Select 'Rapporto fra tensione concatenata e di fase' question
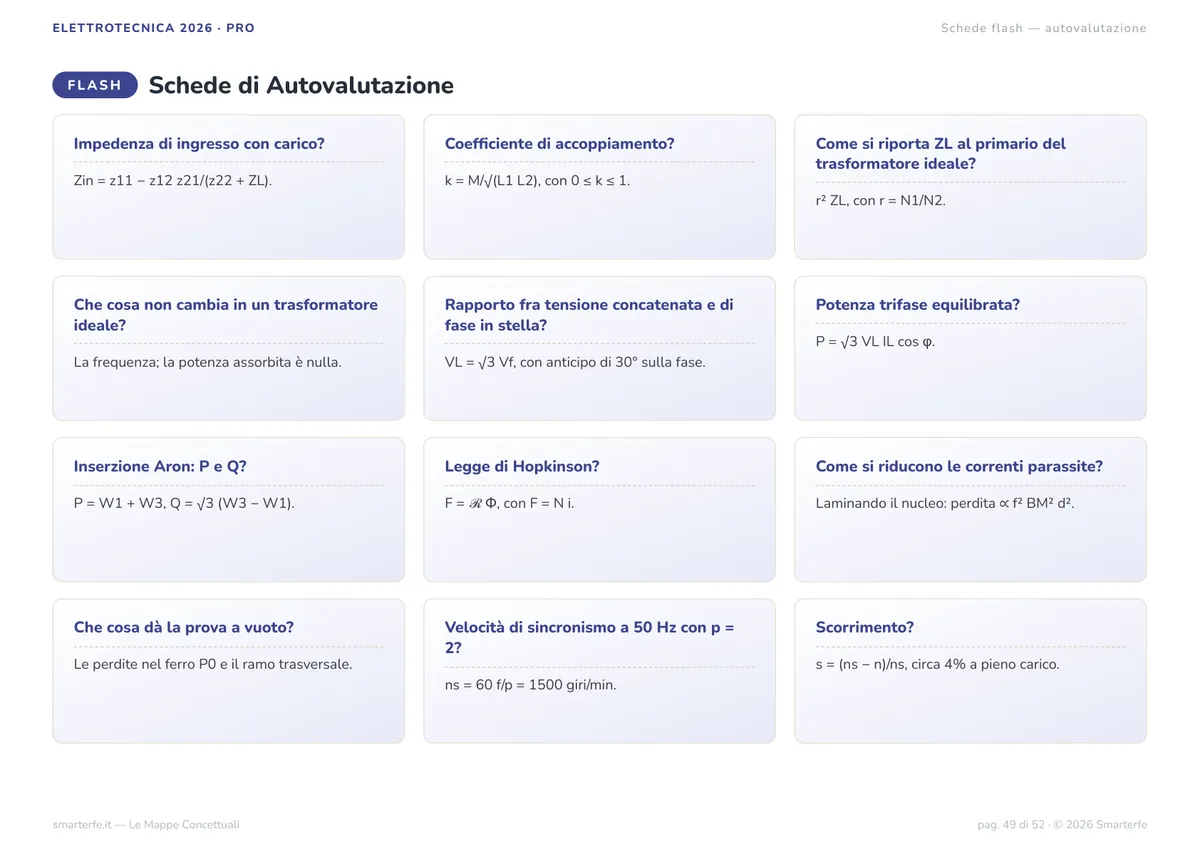The image size is (1200, 849). click(589, 315)
